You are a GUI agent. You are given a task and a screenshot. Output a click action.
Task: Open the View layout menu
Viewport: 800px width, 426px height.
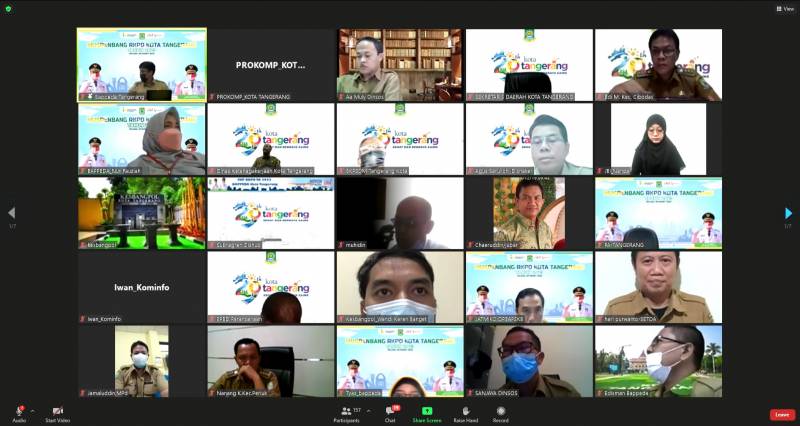pos(783,8)
